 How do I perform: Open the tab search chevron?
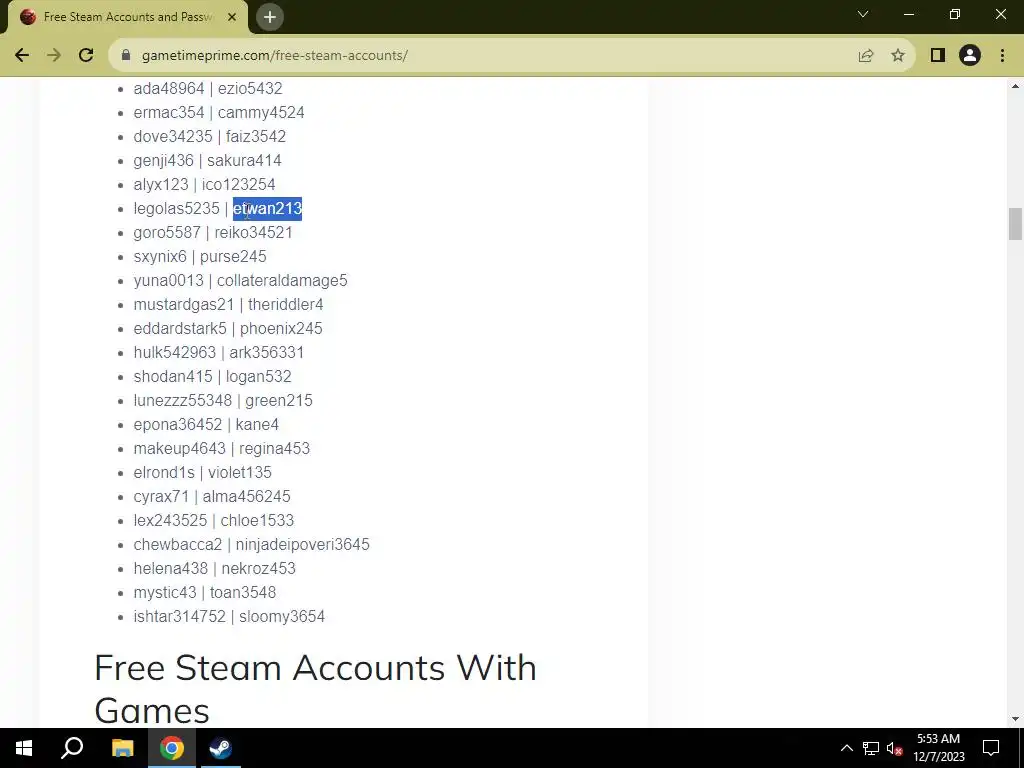(x=863, y=14)
